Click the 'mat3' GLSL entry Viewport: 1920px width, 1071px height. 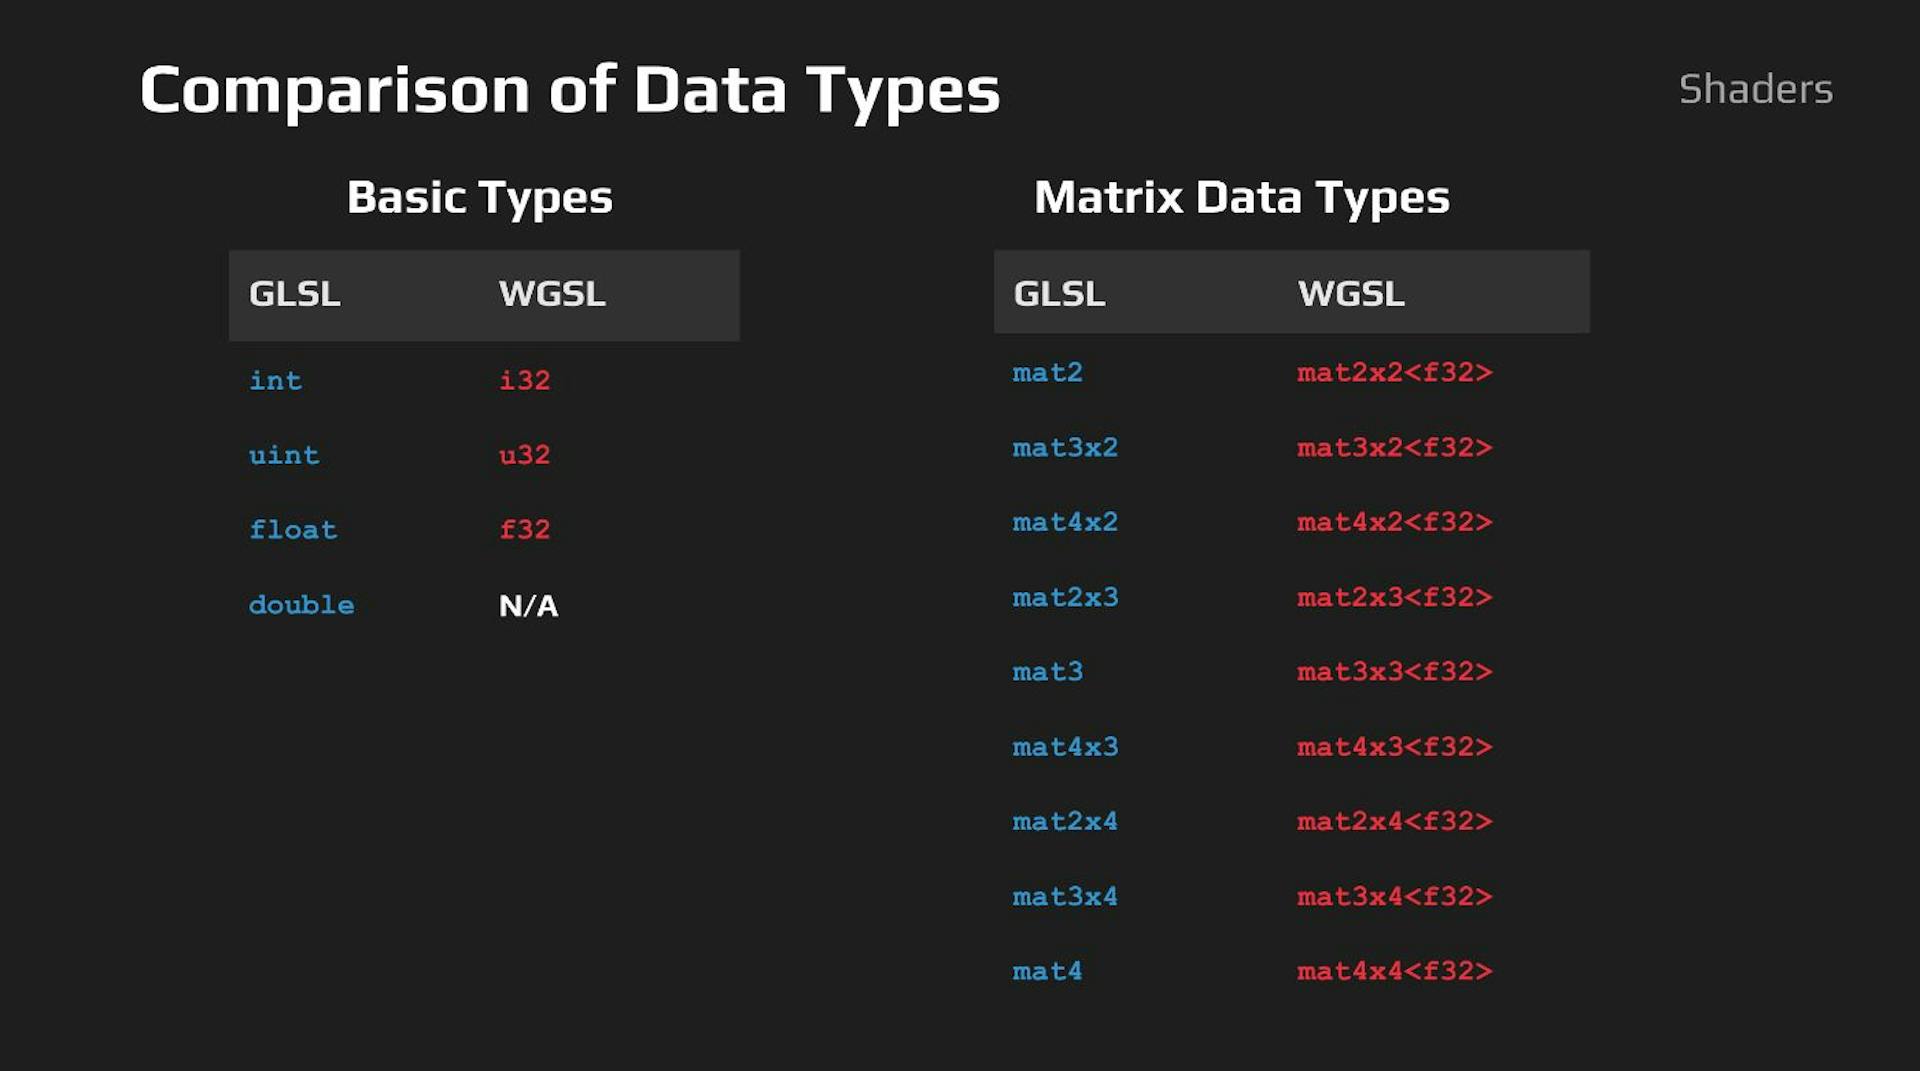coord(1047,672)
